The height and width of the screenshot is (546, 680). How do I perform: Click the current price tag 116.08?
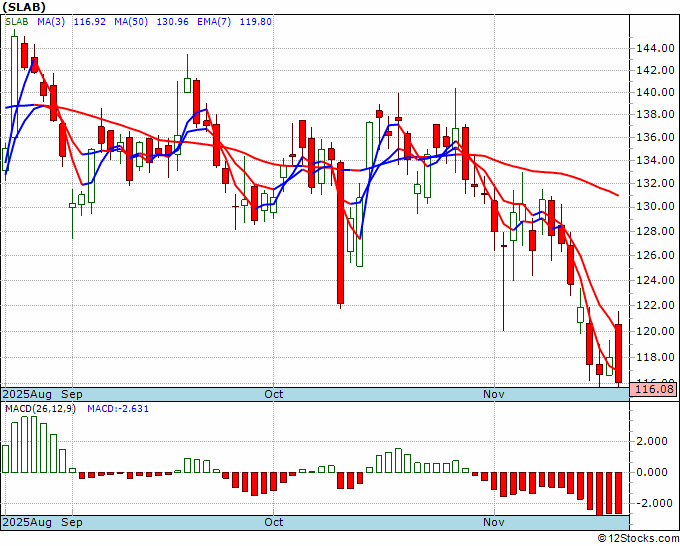point(654,389)
